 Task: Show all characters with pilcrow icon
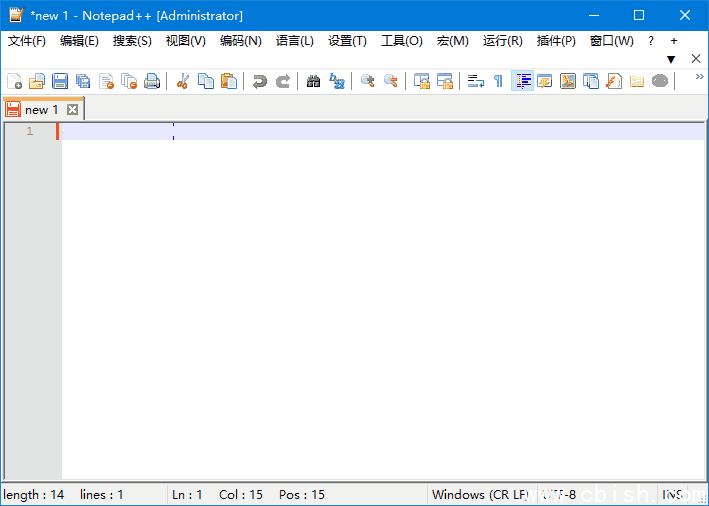coord(498,81)
